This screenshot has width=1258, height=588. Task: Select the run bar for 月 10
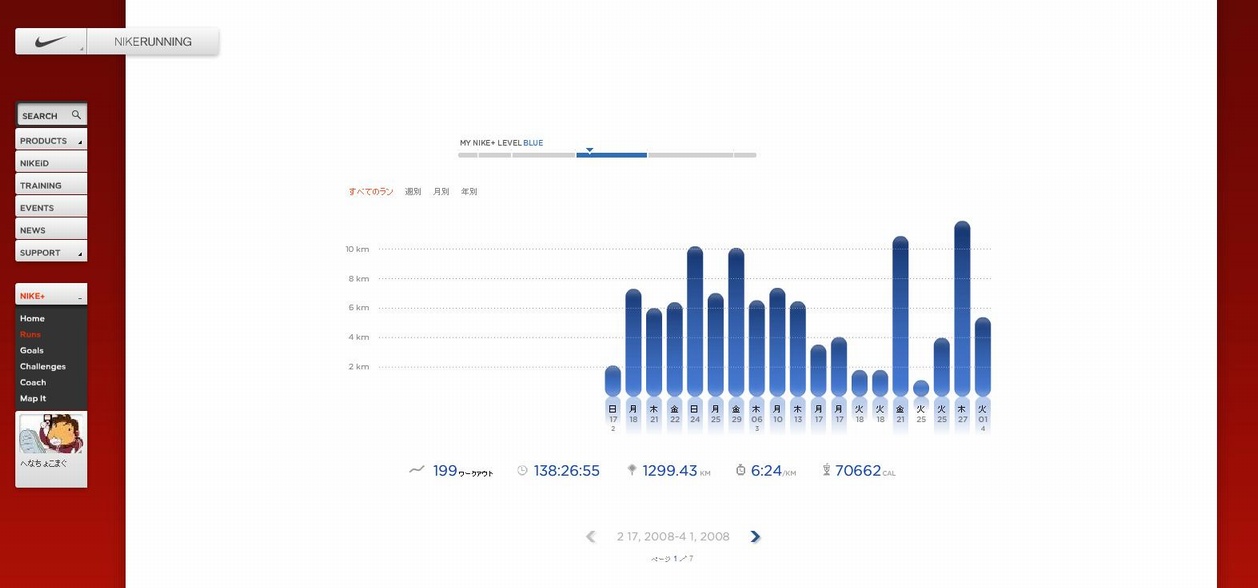coord(777,342)
